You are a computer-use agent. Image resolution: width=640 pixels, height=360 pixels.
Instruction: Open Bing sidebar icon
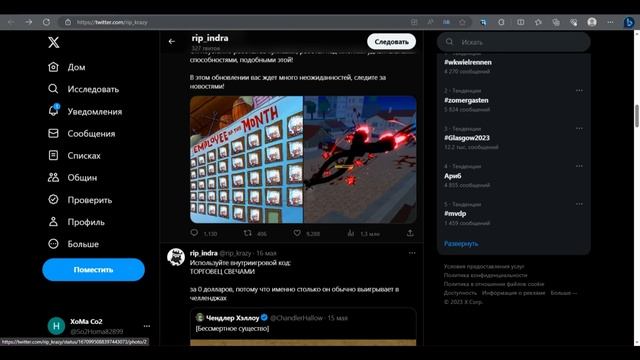pyautogui.click(x=629, y=22)
